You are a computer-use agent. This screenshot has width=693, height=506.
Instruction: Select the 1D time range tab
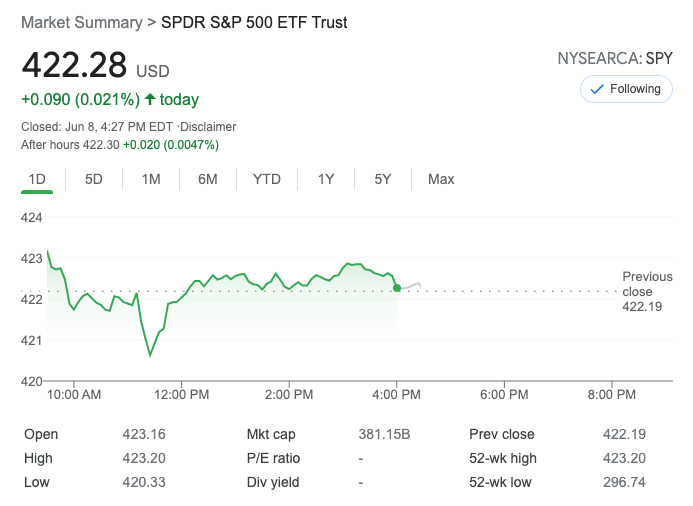click(x=37, y=179)
